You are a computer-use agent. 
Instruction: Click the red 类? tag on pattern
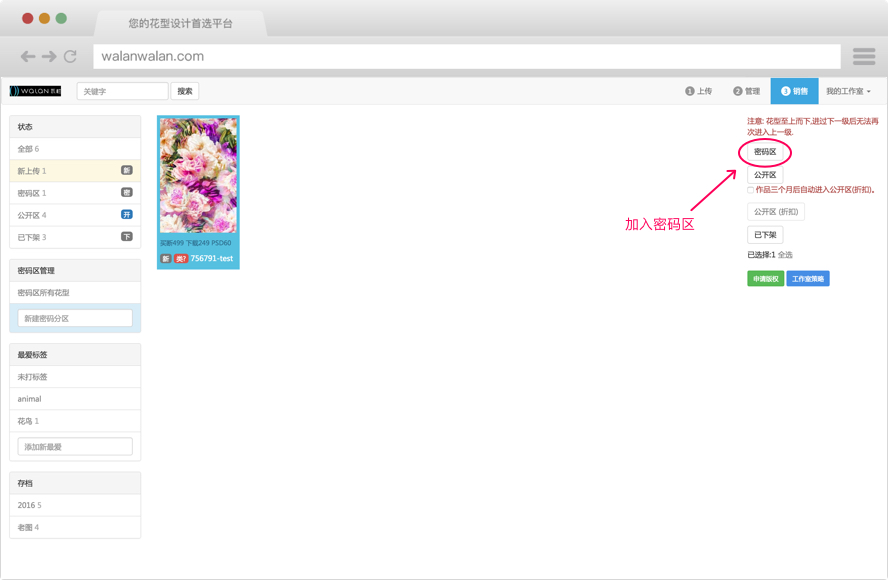pos(181,258)
